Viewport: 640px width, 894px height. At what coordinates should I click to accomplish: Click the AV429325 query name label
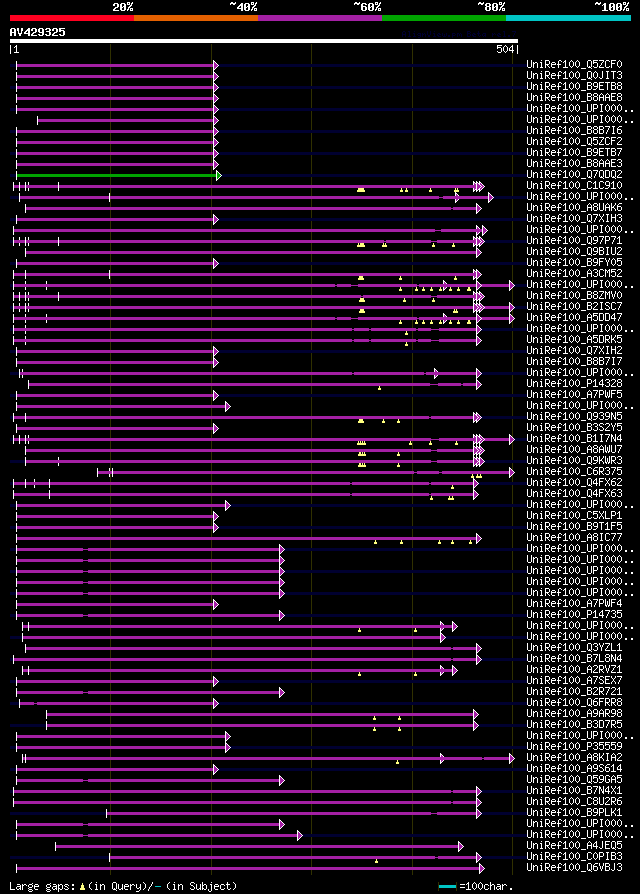tap(38, 32)
